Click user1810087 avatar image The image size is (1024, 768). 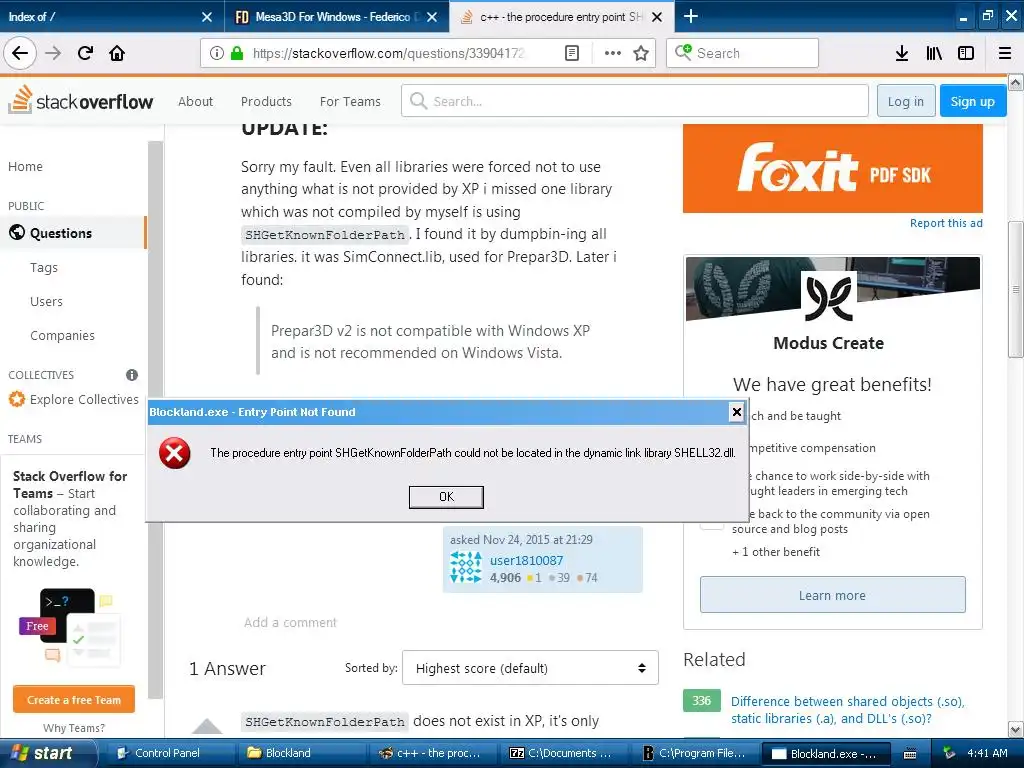pyautogui.click(x=466, y=568)
